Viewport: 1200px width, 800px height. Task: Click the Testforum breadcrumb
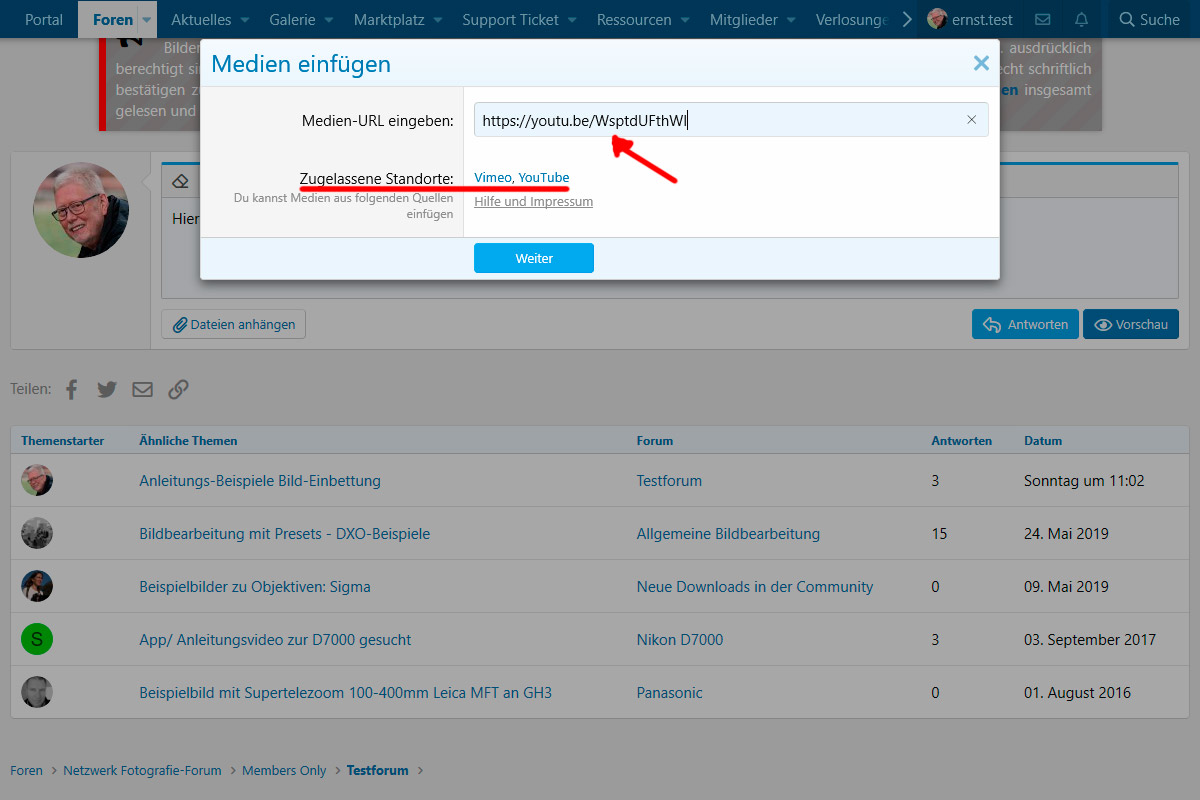[x=378, y=770]
